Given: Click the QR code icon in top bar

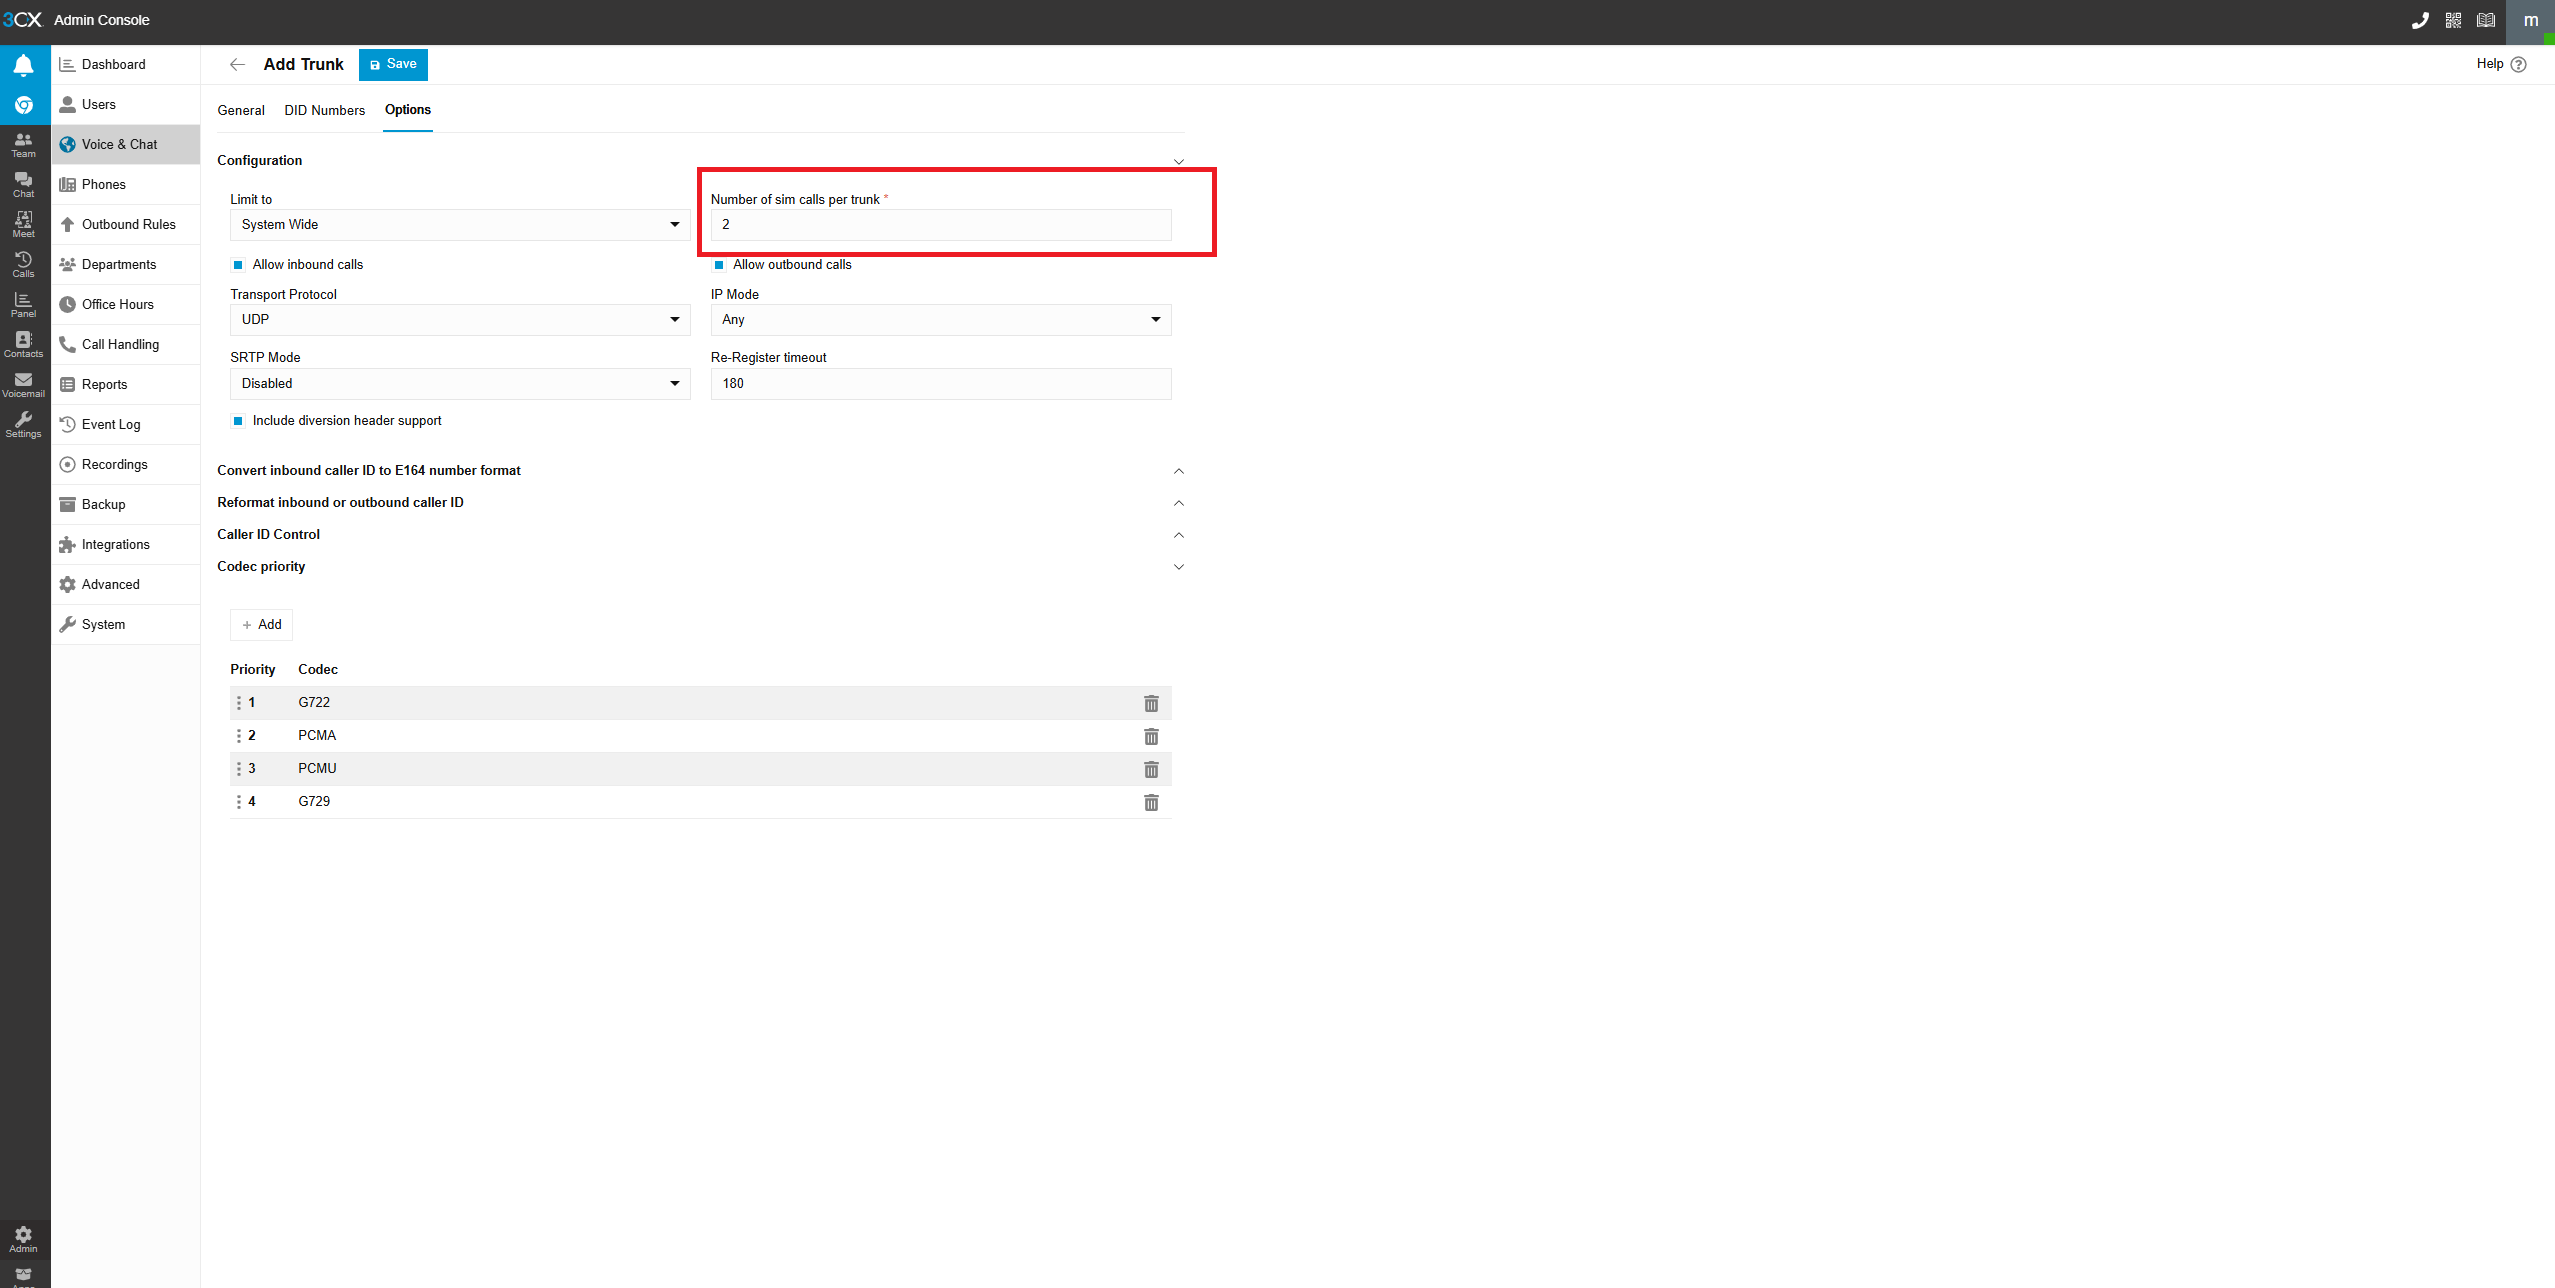Looking at the screenshot, I should point(2453,20).
